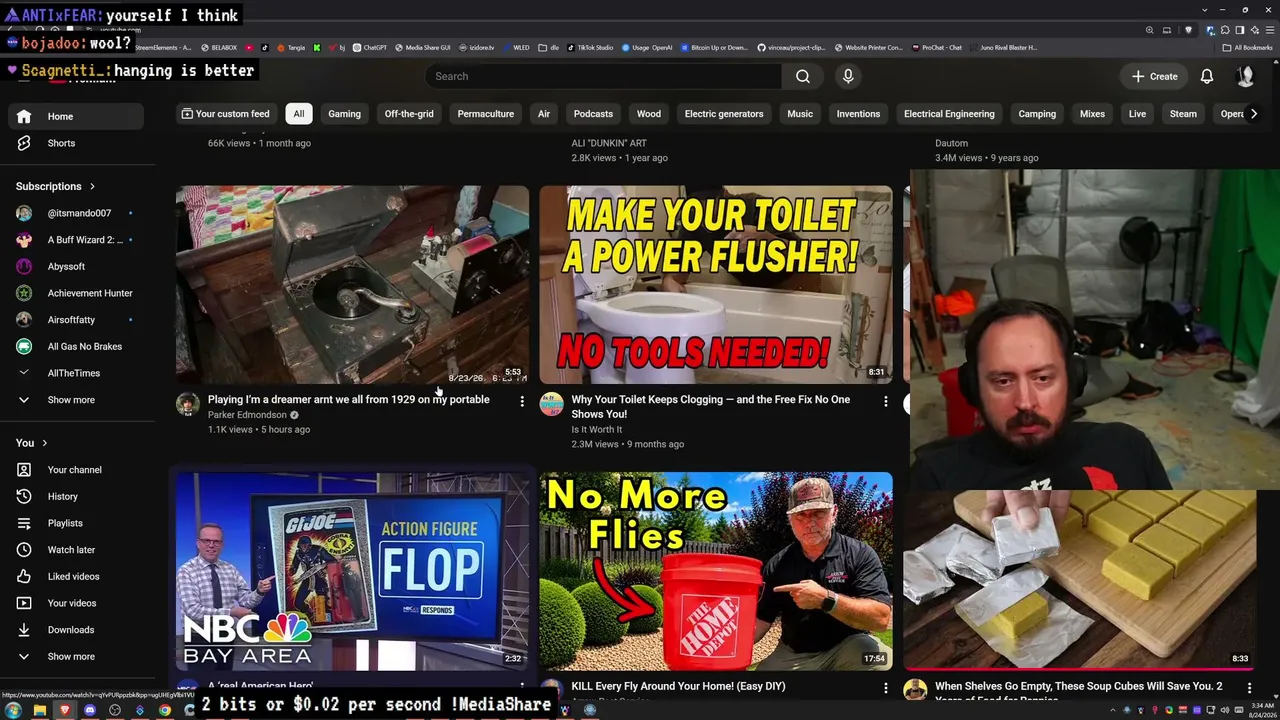Open File Explorer from the taskbar
This screenshot has height=720, width=1280.
(39, 710)
